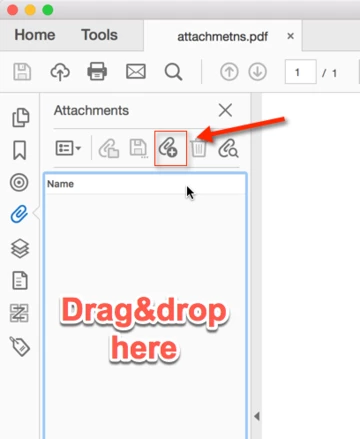Viewport: 360px width, 439px height.
Task: Switch to the Home tab
Action: coord(35,35)
